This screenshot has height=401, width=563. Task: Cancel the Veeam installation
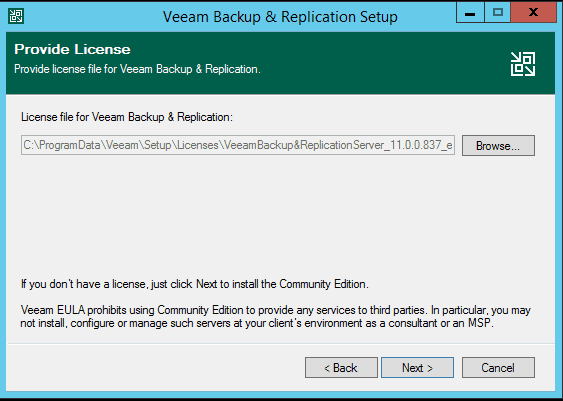(x=498, y=368)
